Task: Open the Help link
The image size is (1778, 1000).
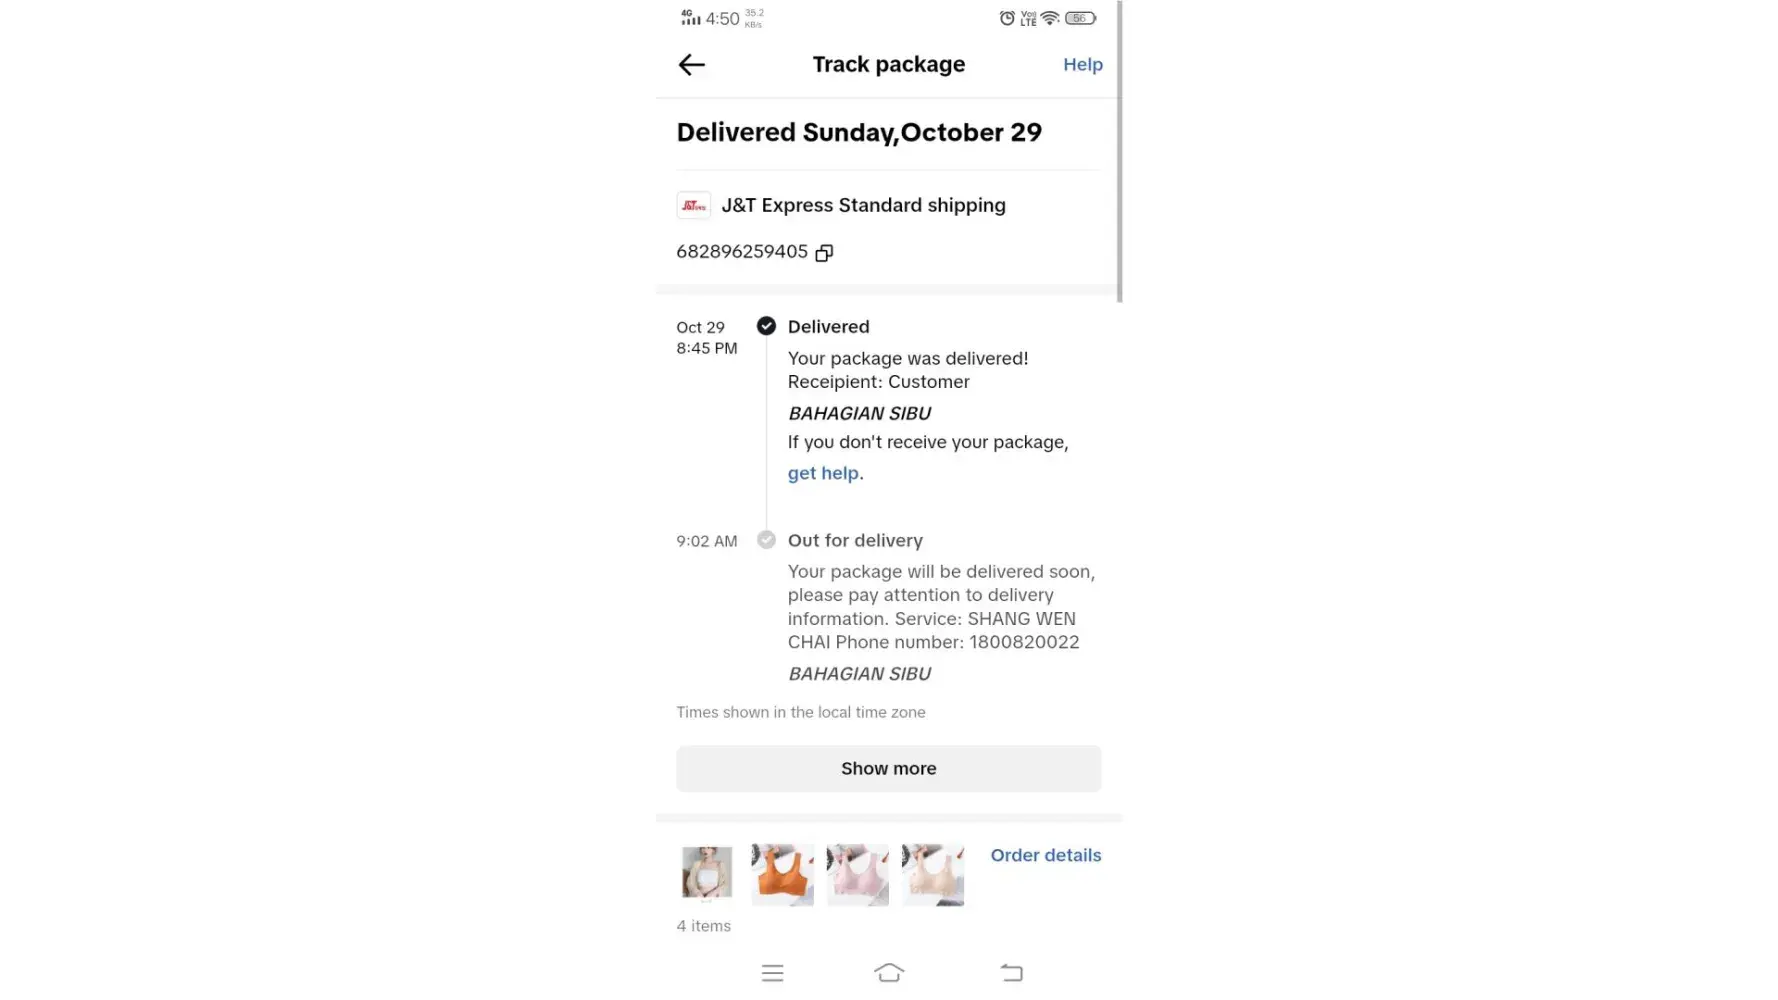Action: (1082, 65)
